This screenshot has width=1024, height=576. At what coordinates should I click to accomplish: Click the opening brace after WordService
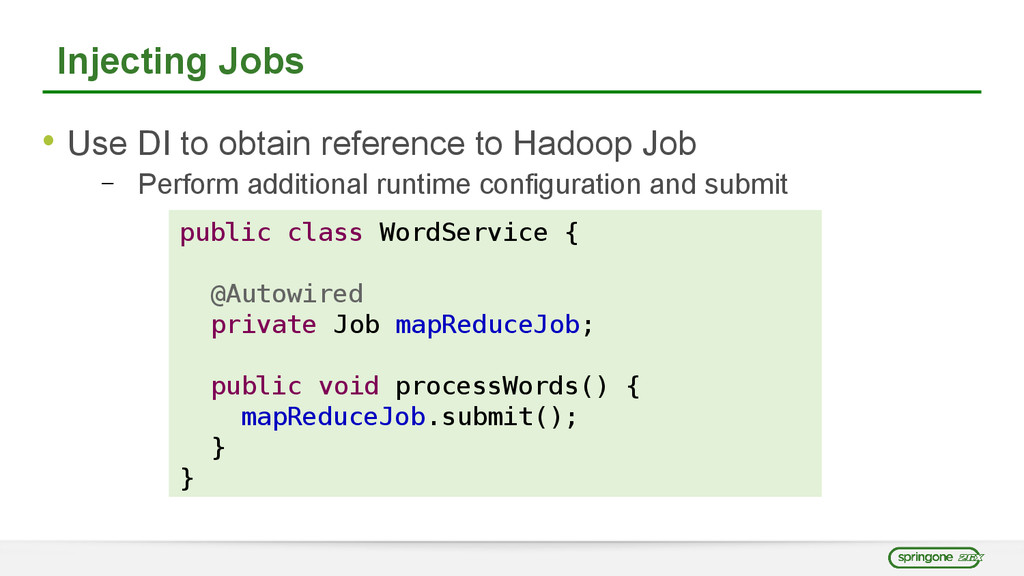click(x=571, y=233)
